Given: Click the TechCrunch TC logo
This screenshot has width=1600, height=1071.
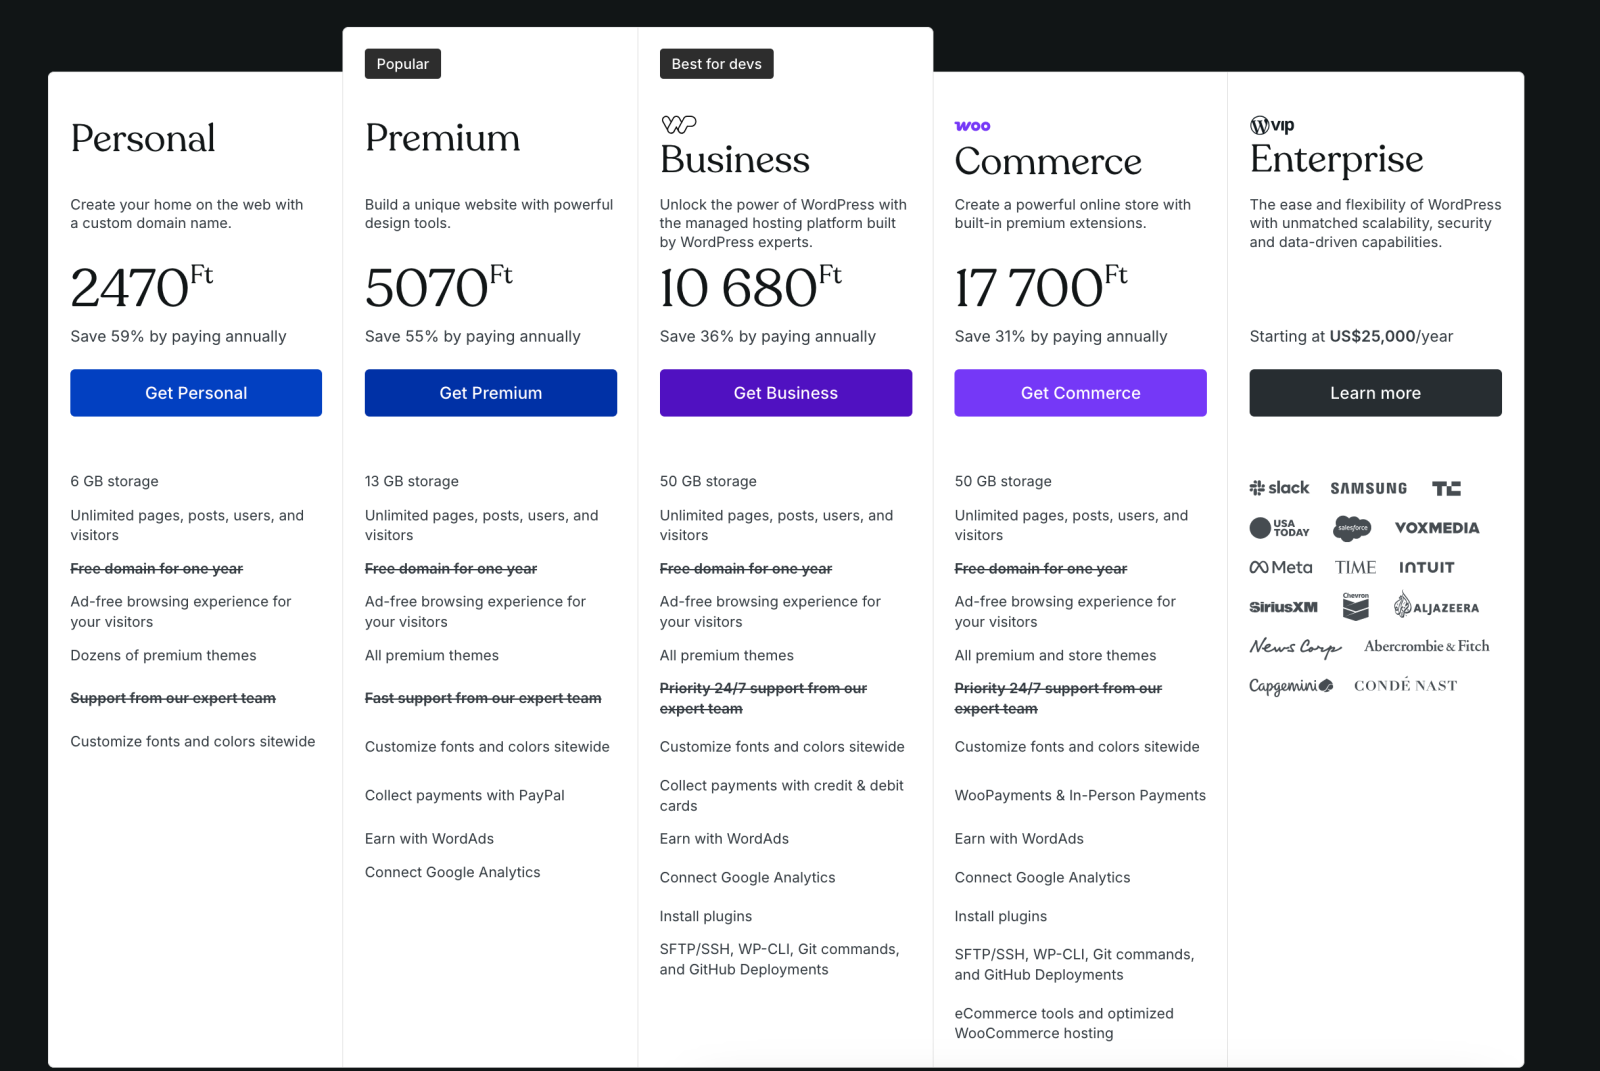Looking at the screenshot, I should tap(1446, 488).
